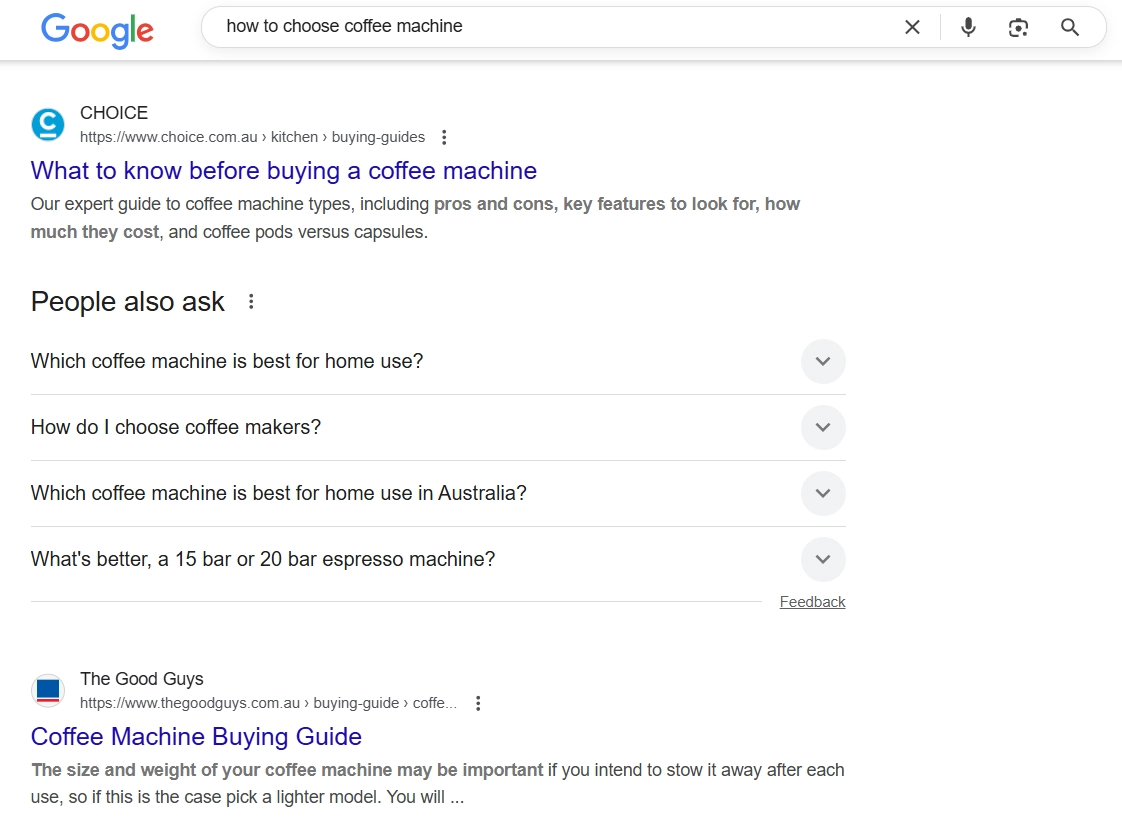Click the thegoodguys.com.au breadcrumb URL

(x=268, y=703)
